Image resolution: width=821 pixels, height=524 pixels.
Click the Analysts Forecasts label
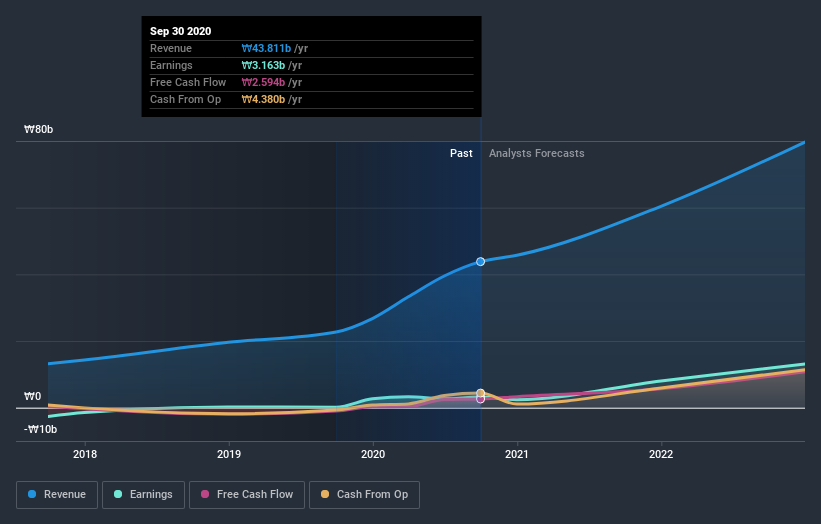[537, 153]
